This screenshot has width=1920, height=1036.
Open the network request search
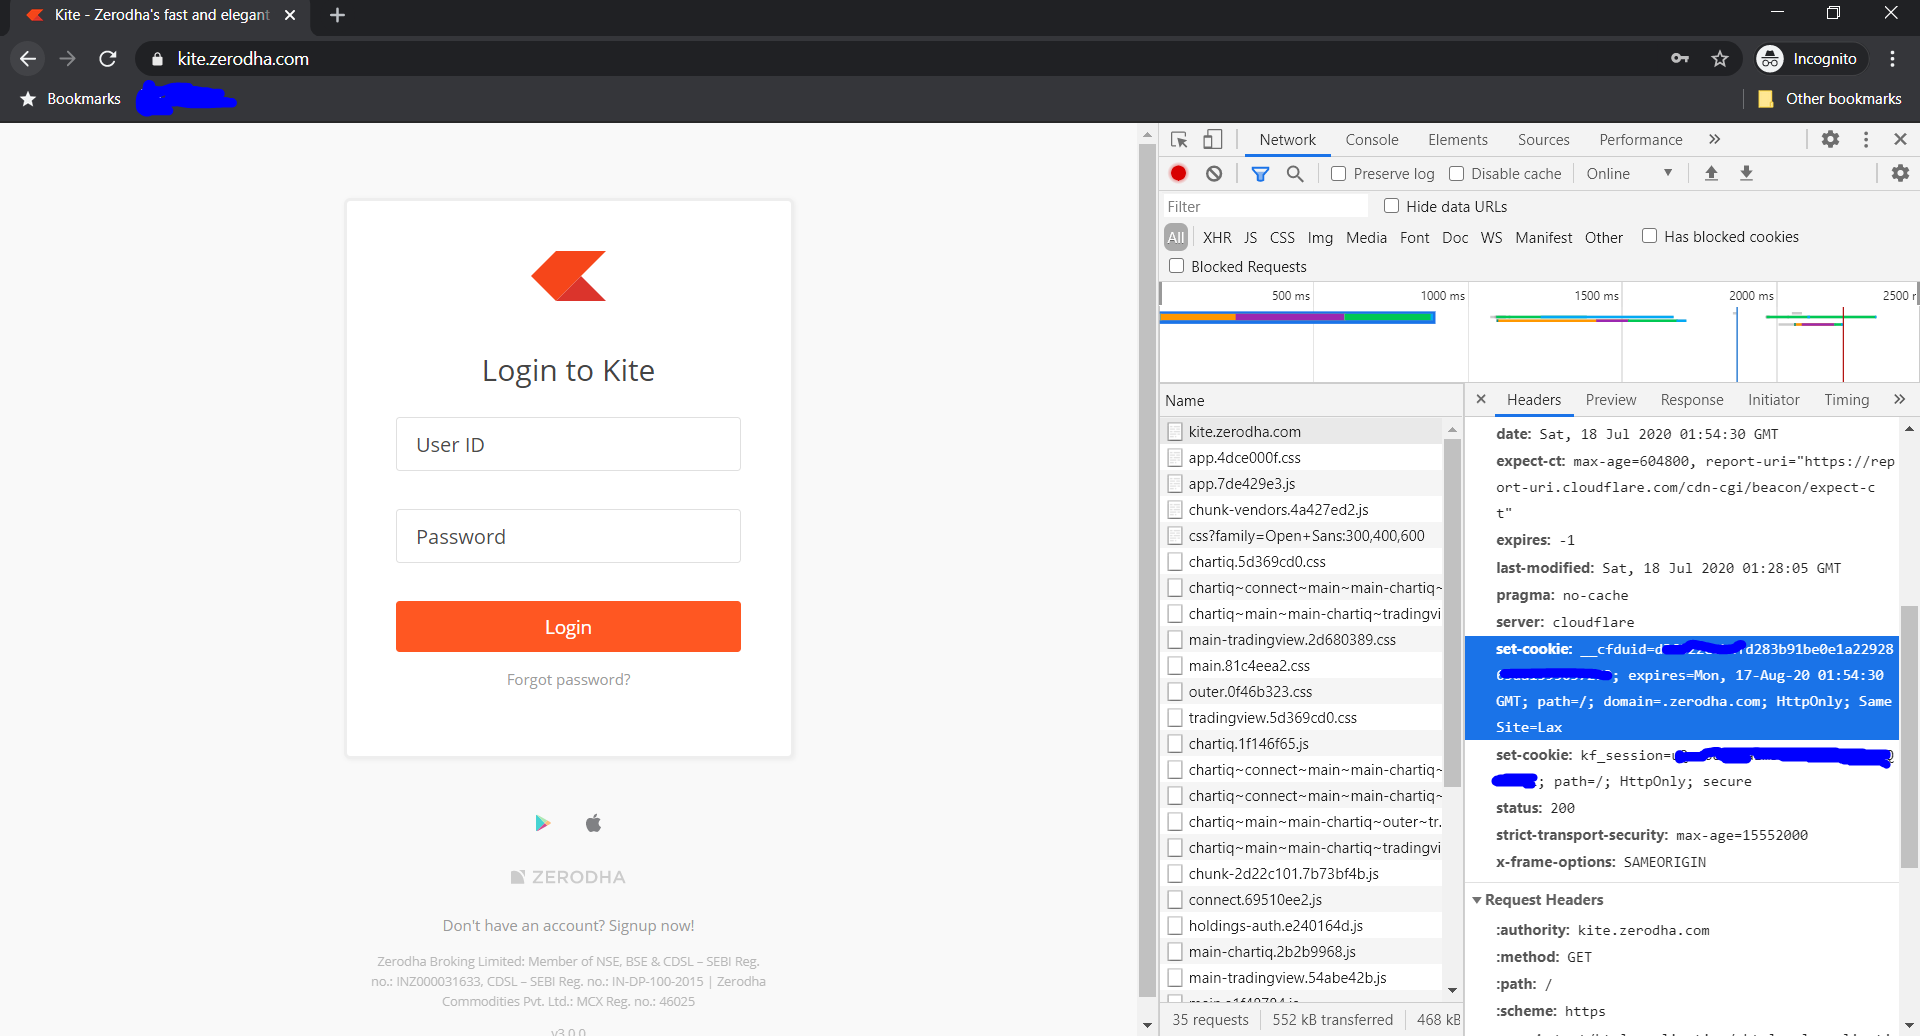point(1296,173)
